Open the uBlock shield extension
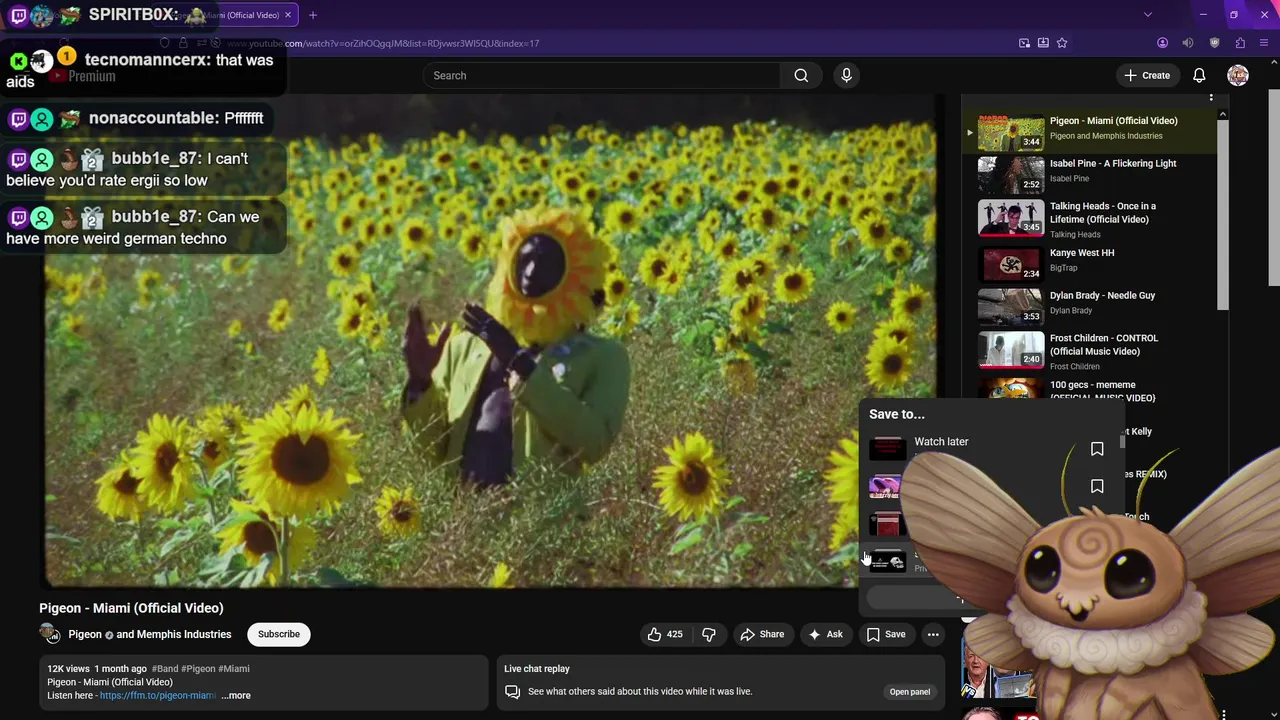The height and width of the screenshot is (720, 1280). (x=1215, y=43)
